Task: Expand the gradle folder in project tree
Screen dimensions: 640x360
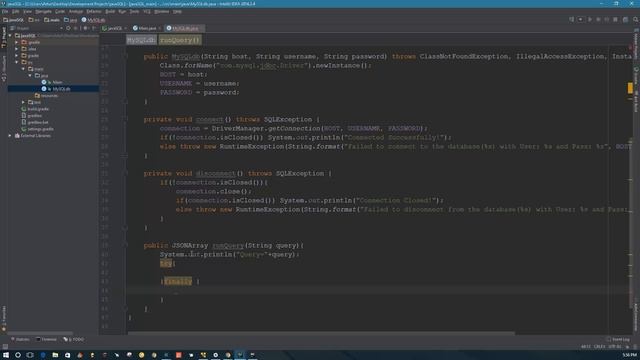Action: [x=17, y=56]
